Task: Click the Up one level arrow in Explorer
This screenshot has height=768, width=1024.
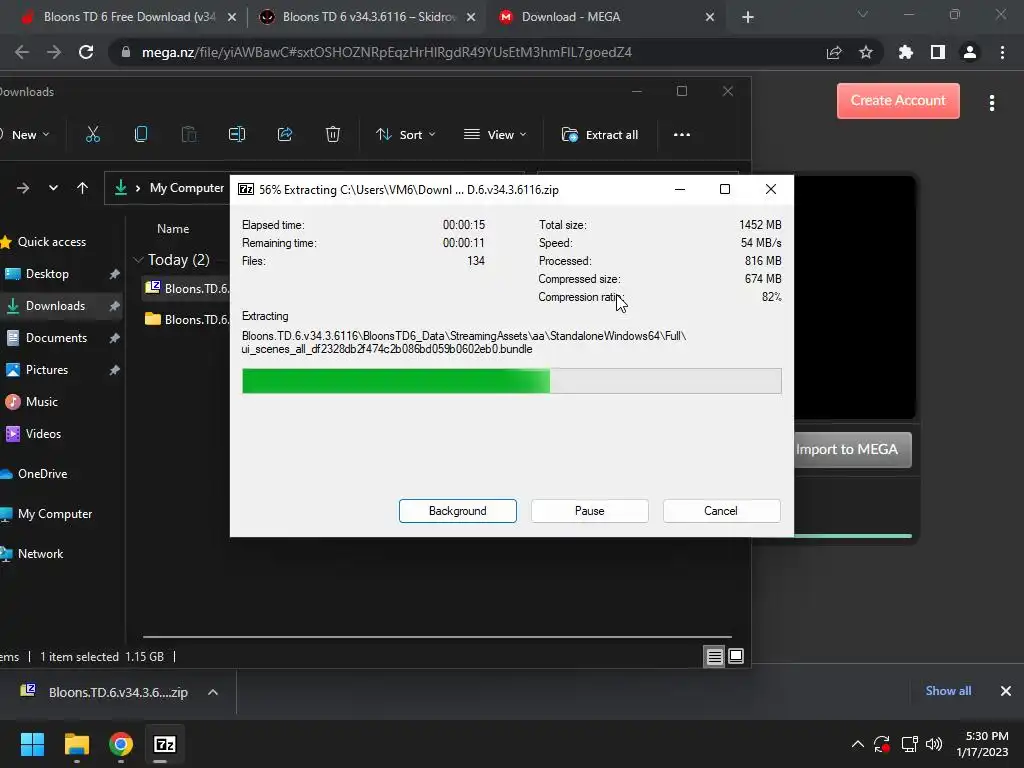Action: click(82, 188)
